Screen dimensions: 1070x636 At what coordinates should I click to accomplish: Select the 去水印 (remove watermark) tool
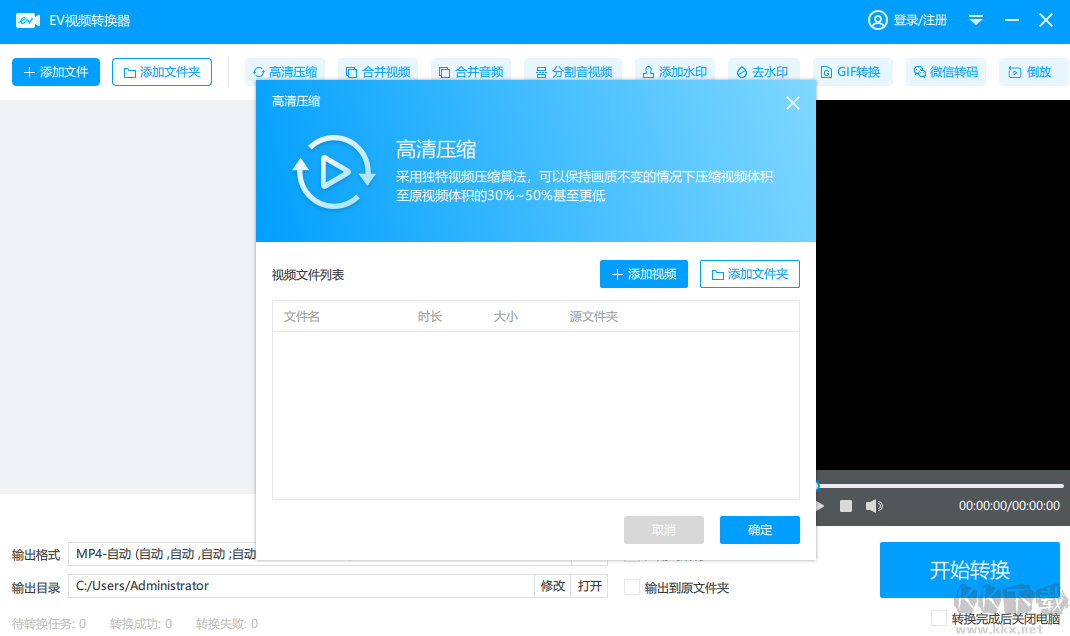coord(763,71)
